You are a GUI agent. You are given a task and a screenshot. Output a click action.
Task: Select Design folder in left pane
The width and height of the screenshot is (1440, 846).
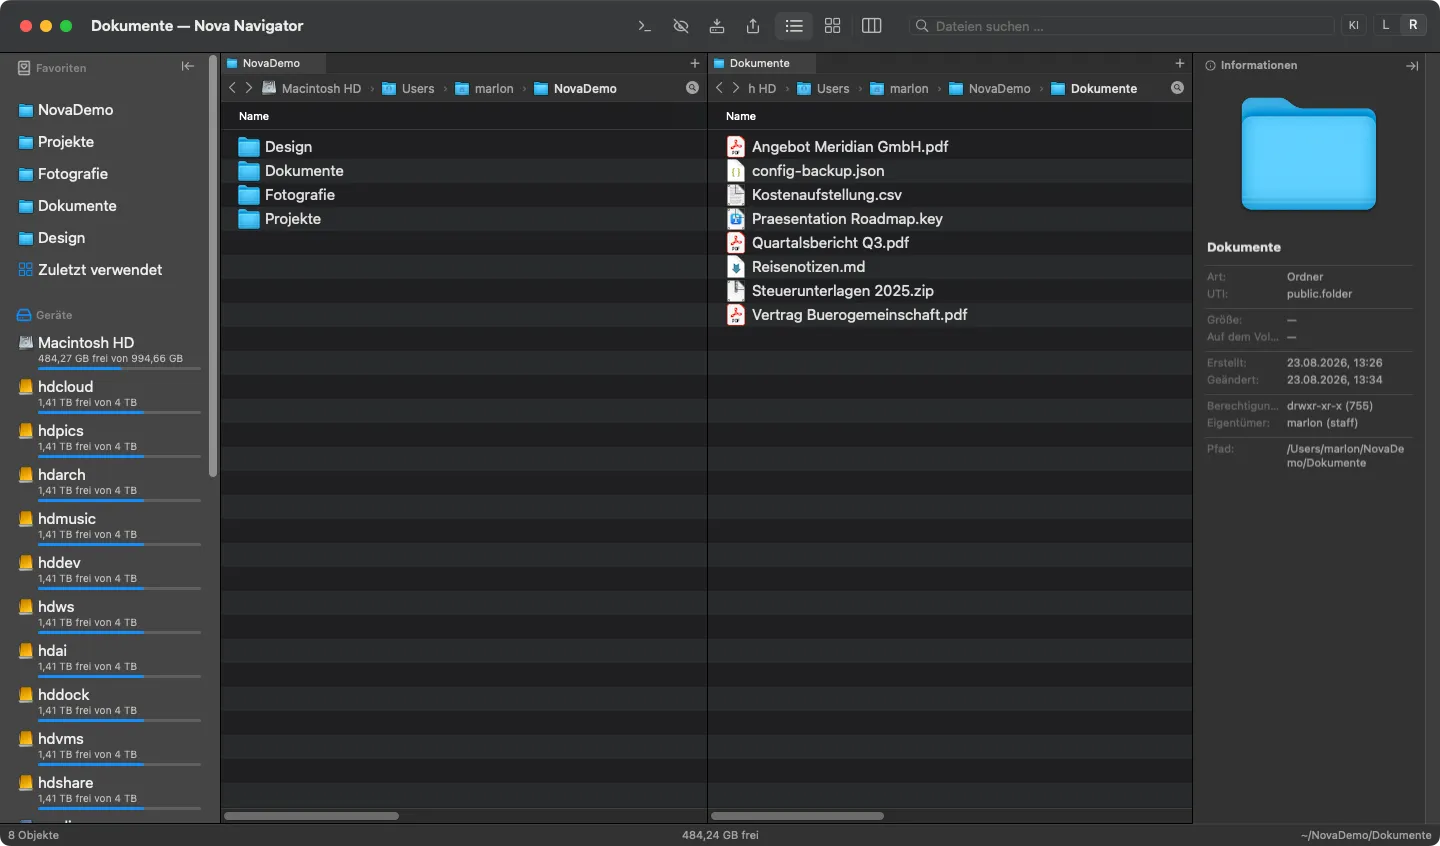pos(464,147)
